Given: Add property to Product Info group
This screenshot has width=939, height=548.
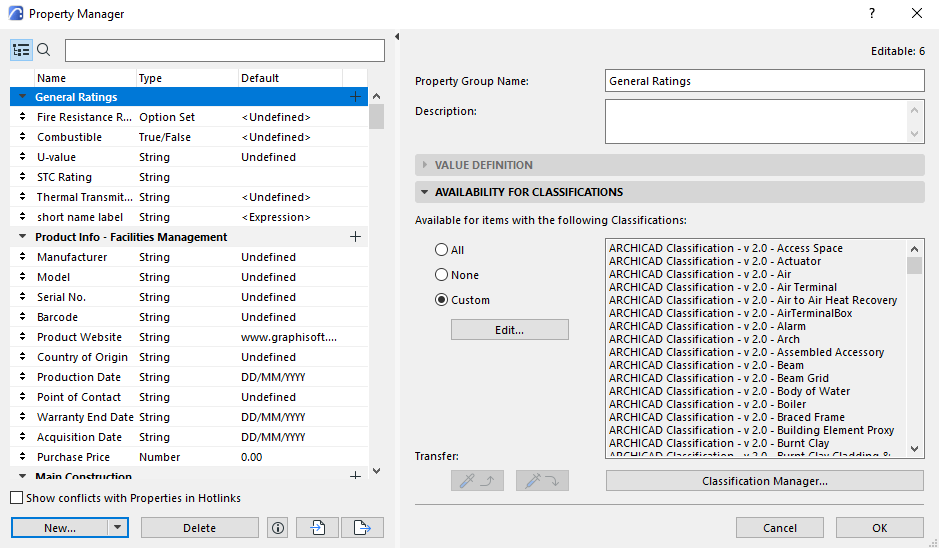Looking at the screenshot, I should click(x=355, y=237).
